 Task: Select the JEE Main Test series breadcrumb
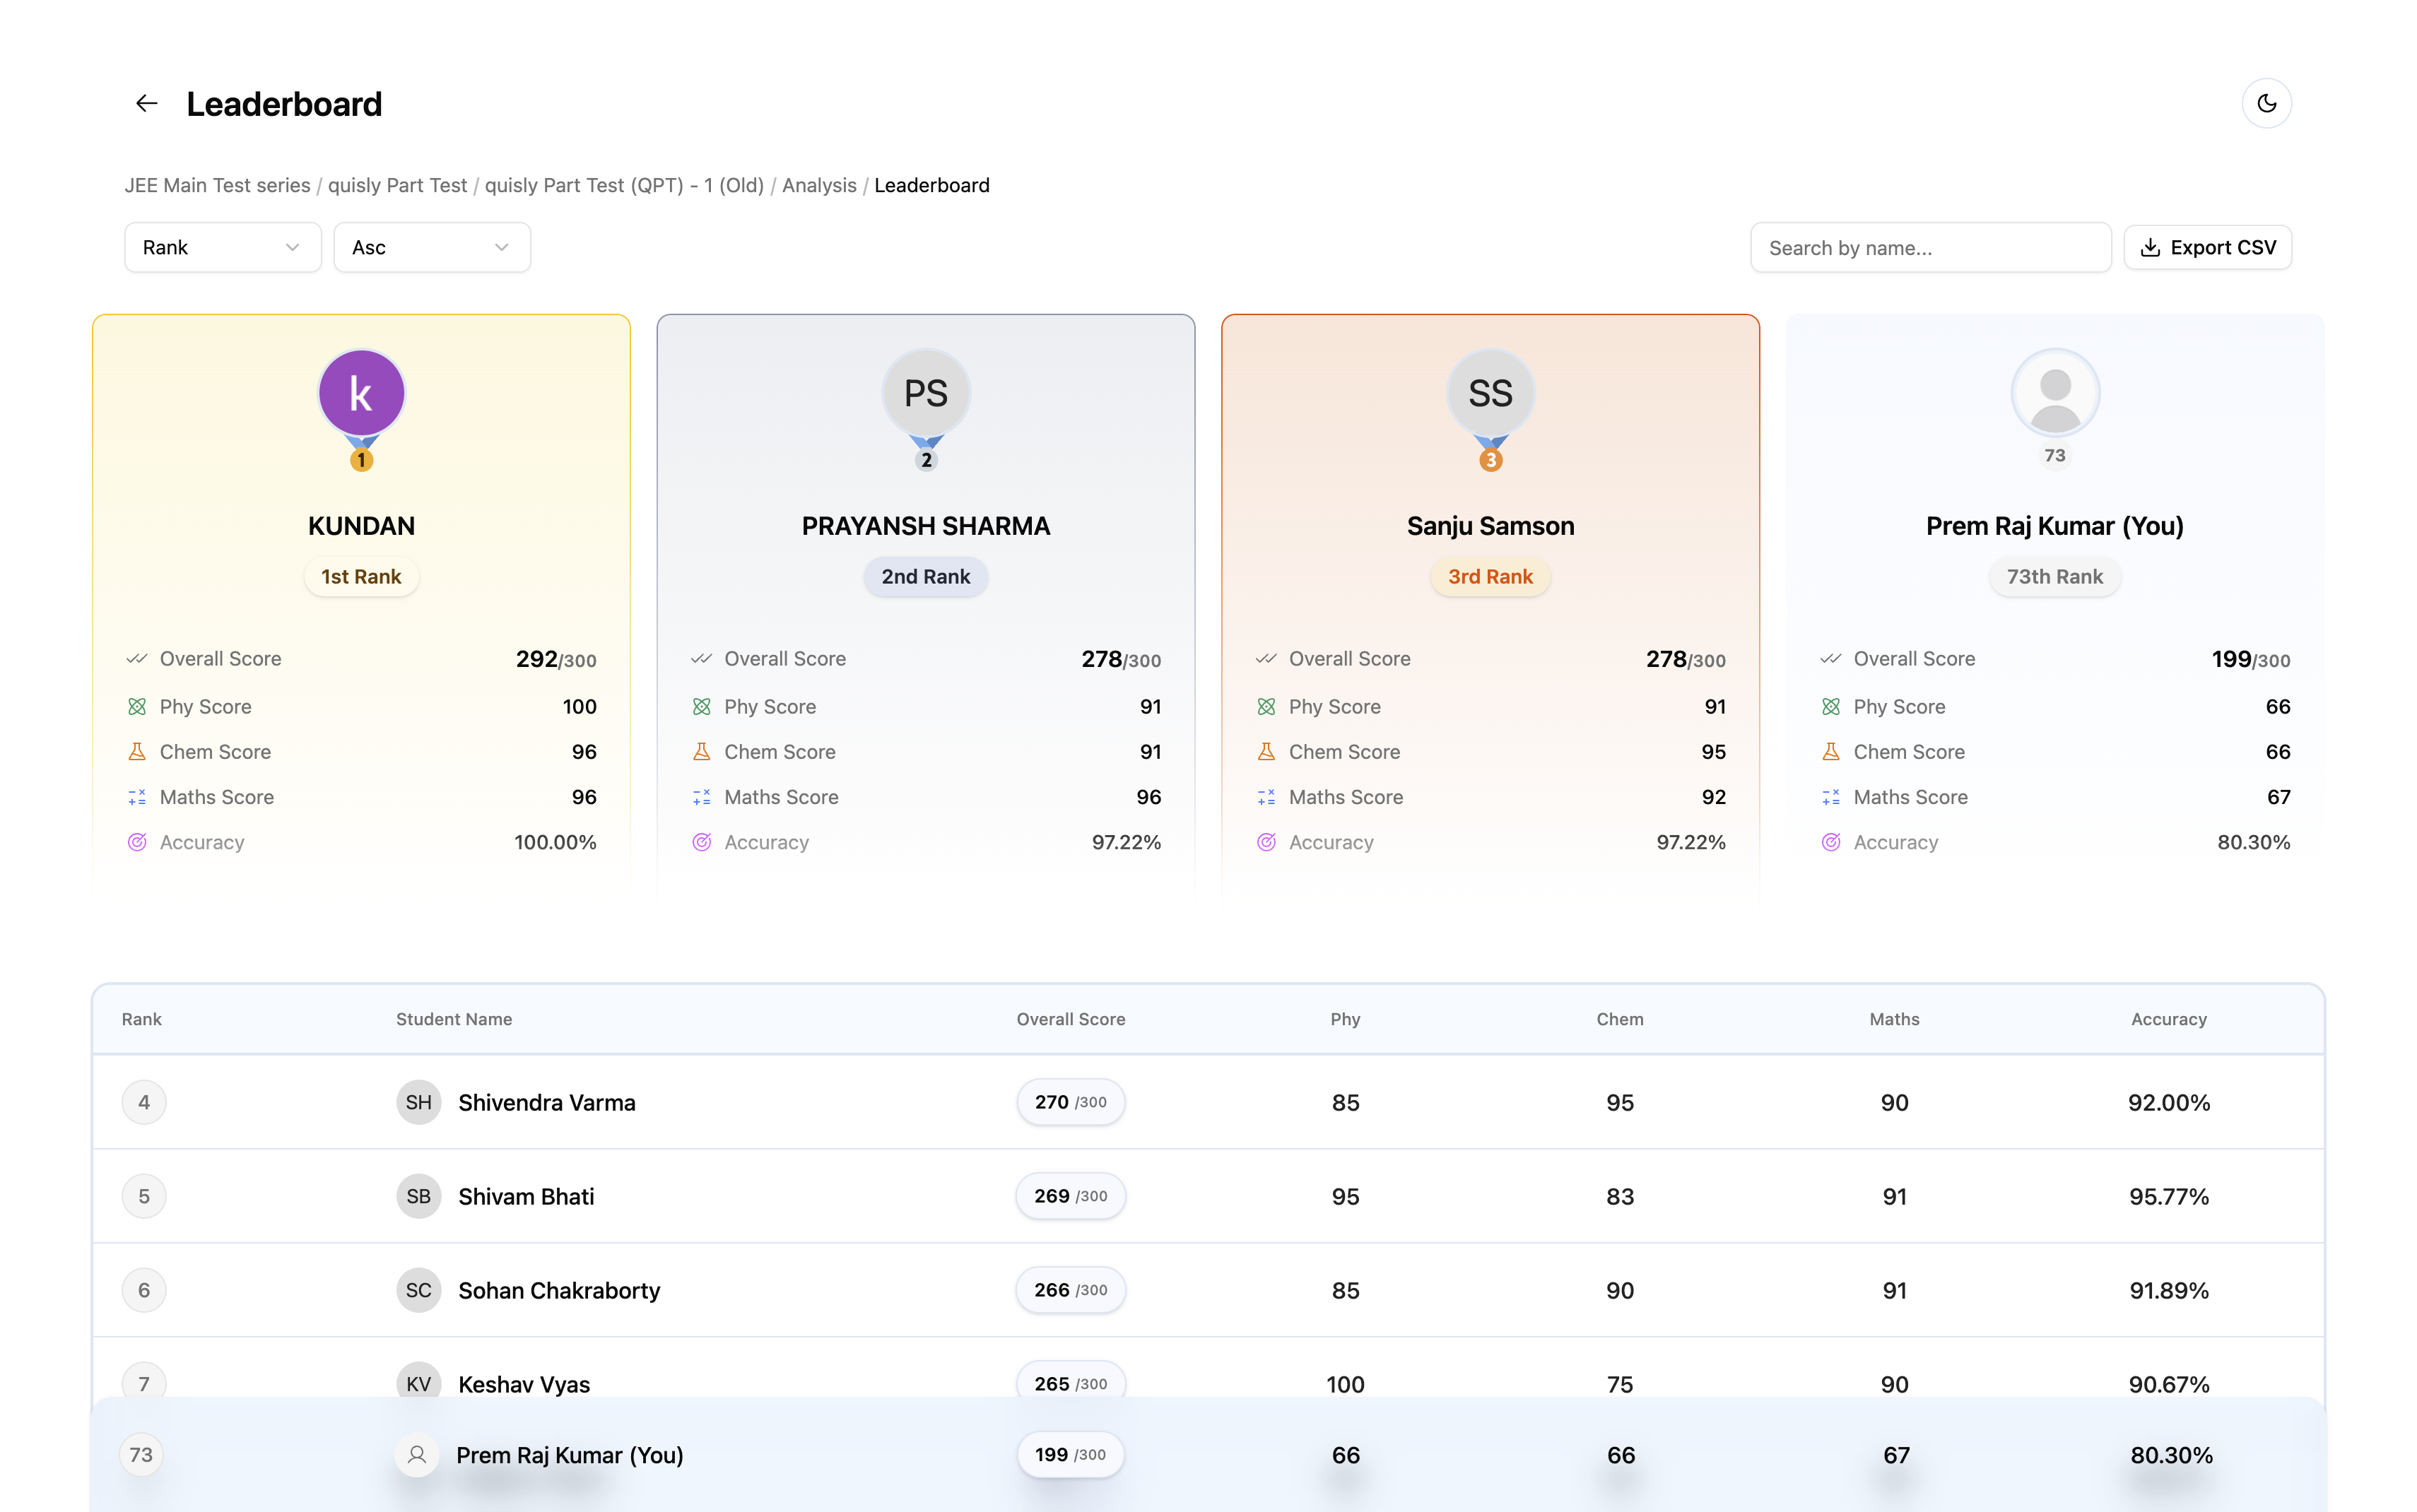coord(217,185)
